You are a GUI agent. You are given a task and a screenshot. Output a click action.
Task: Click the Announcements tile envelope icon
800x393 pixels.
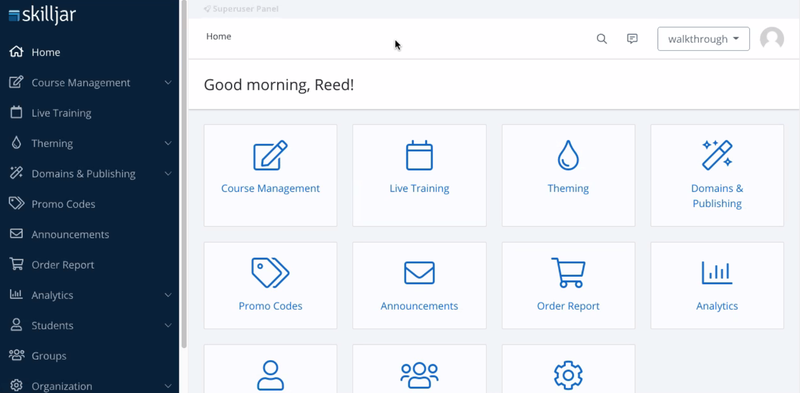[x=419, y=273]
